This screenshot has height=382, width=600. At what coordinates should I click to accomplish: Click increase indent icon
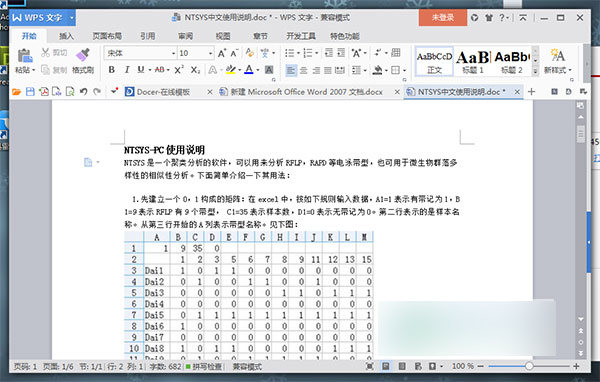click(x=341, y=53)
